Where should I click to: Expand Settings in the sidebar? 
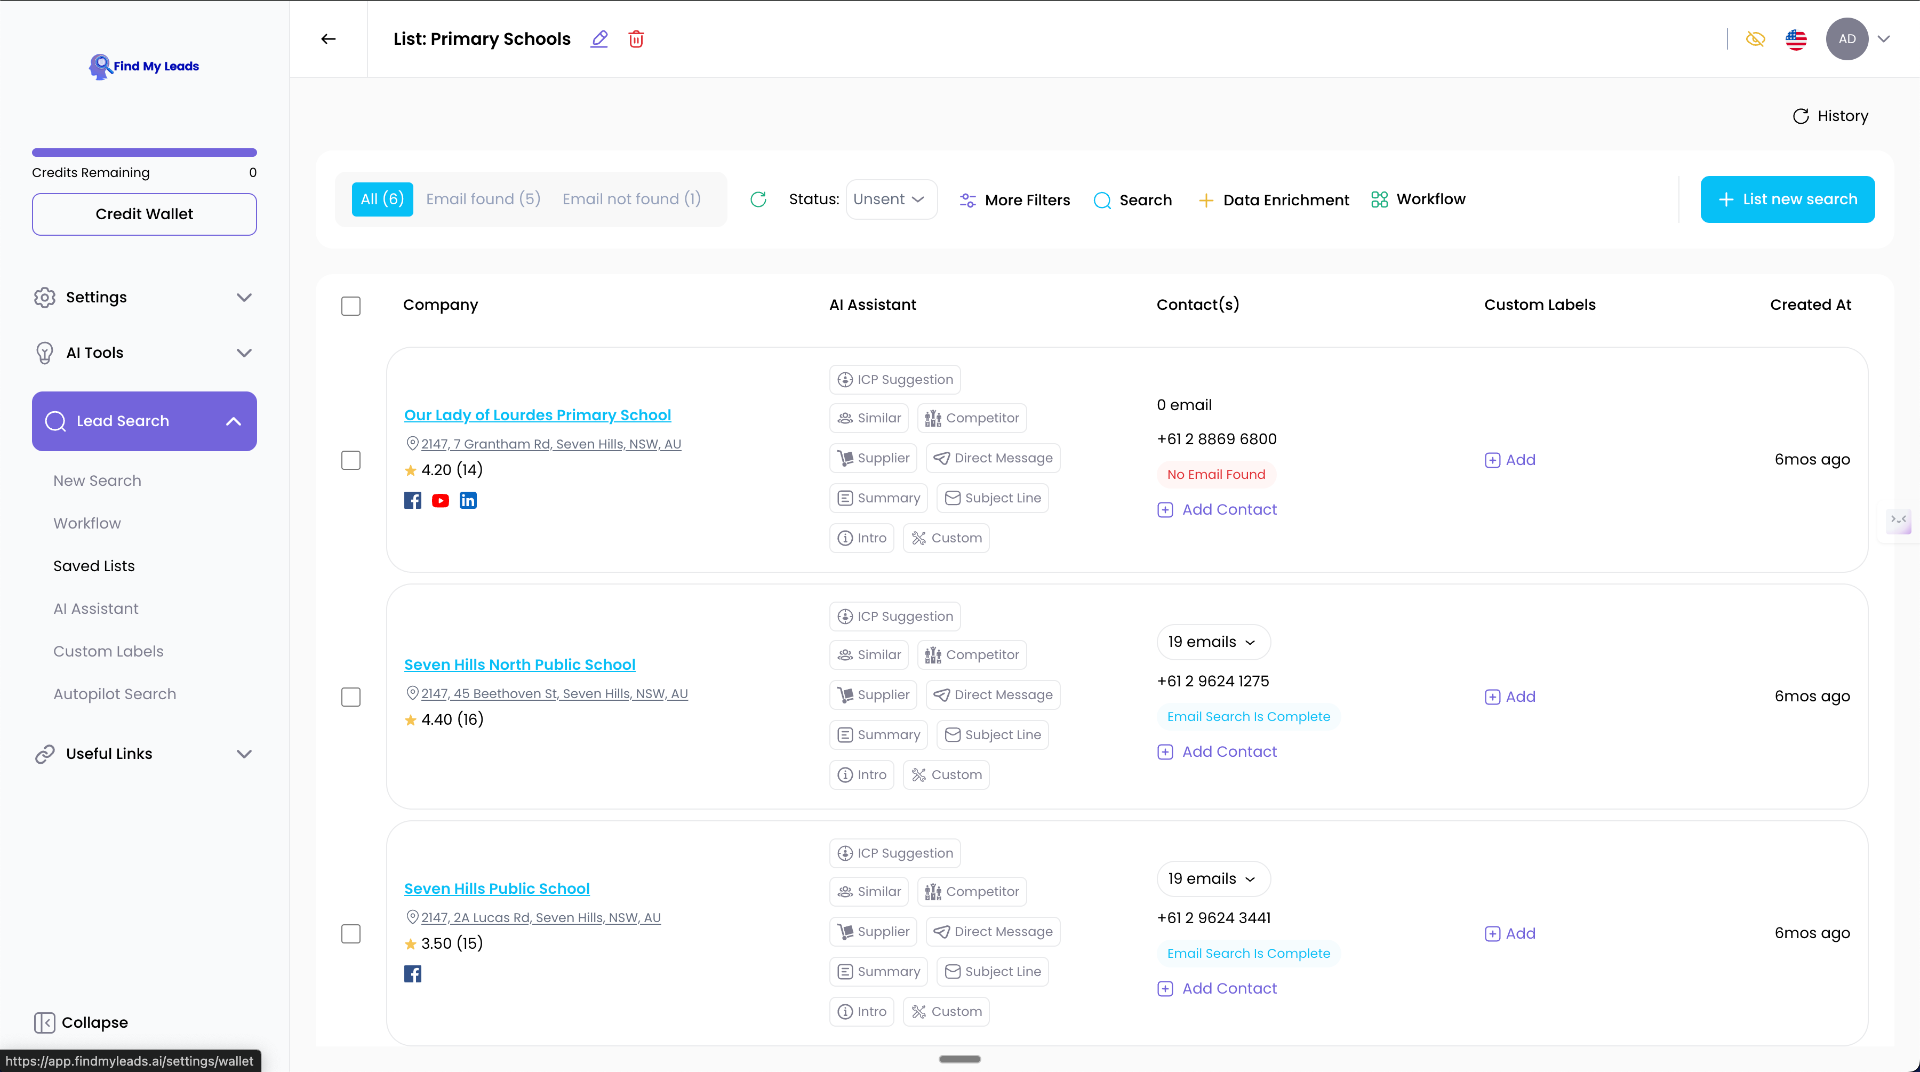[144, 297]
